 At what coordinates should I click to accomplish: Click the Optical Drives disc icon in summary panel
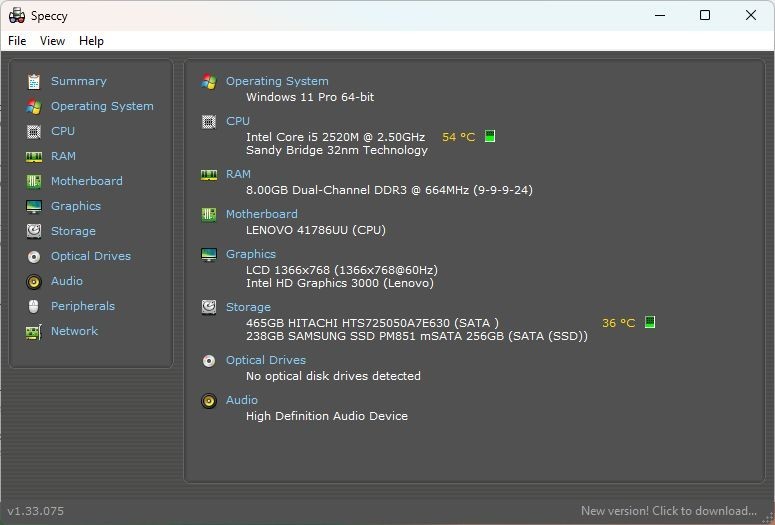tap(209, 361)
